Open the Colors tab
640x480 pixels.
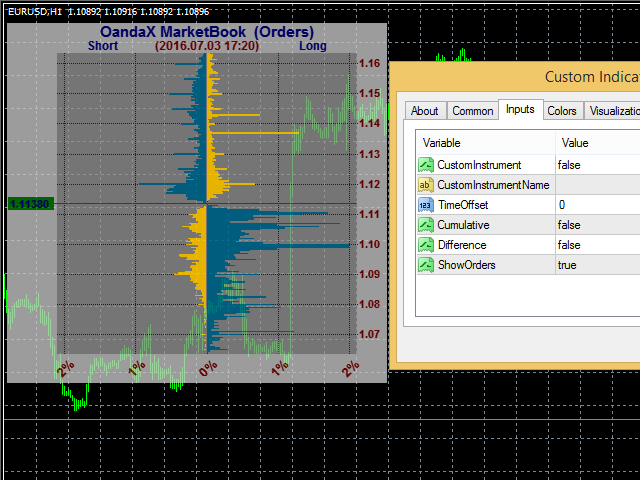(x=562, y=111)
